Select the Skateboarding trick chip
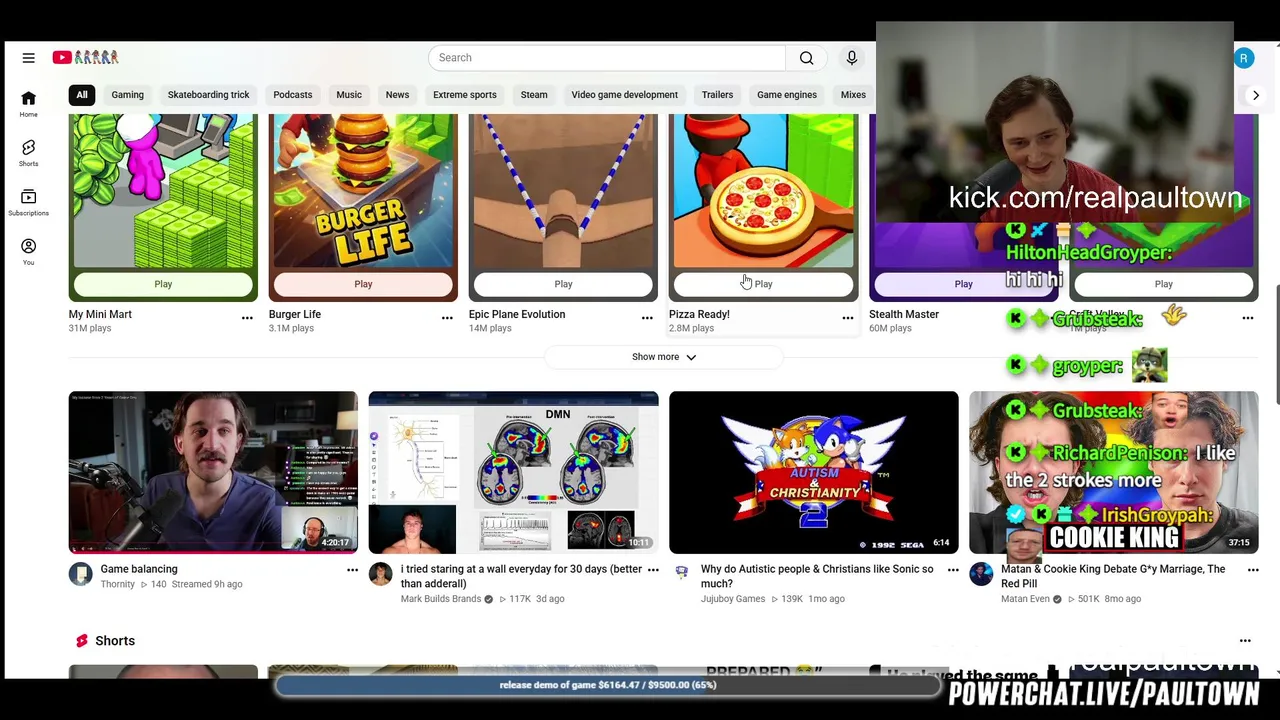Image resolution: width=1280 pixels, height=720 pixels. coord(208,95)
